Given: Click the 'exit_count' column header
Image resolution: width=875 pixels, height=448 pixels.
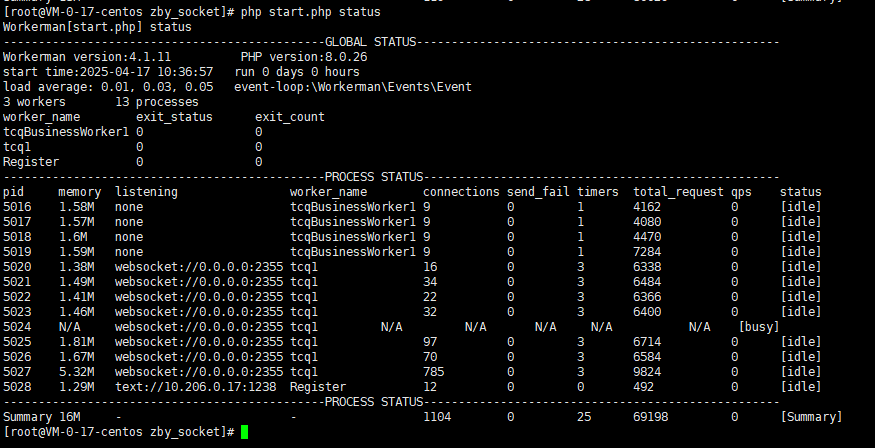Looking at the screenshot, I should pos(290,117).
